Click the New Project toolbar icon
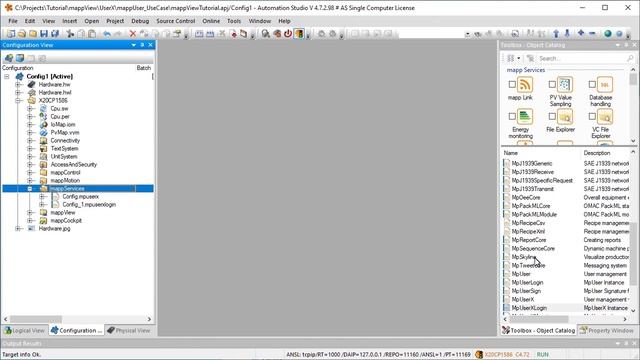The width and height of the screenshot is (640, 360). pos(11,34)
